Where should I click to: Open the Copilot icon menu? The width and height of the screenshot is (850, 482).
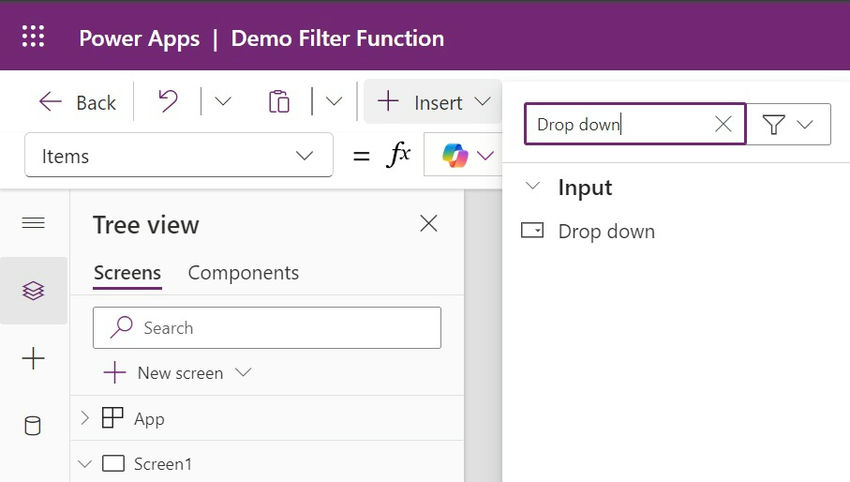(467, 156)
